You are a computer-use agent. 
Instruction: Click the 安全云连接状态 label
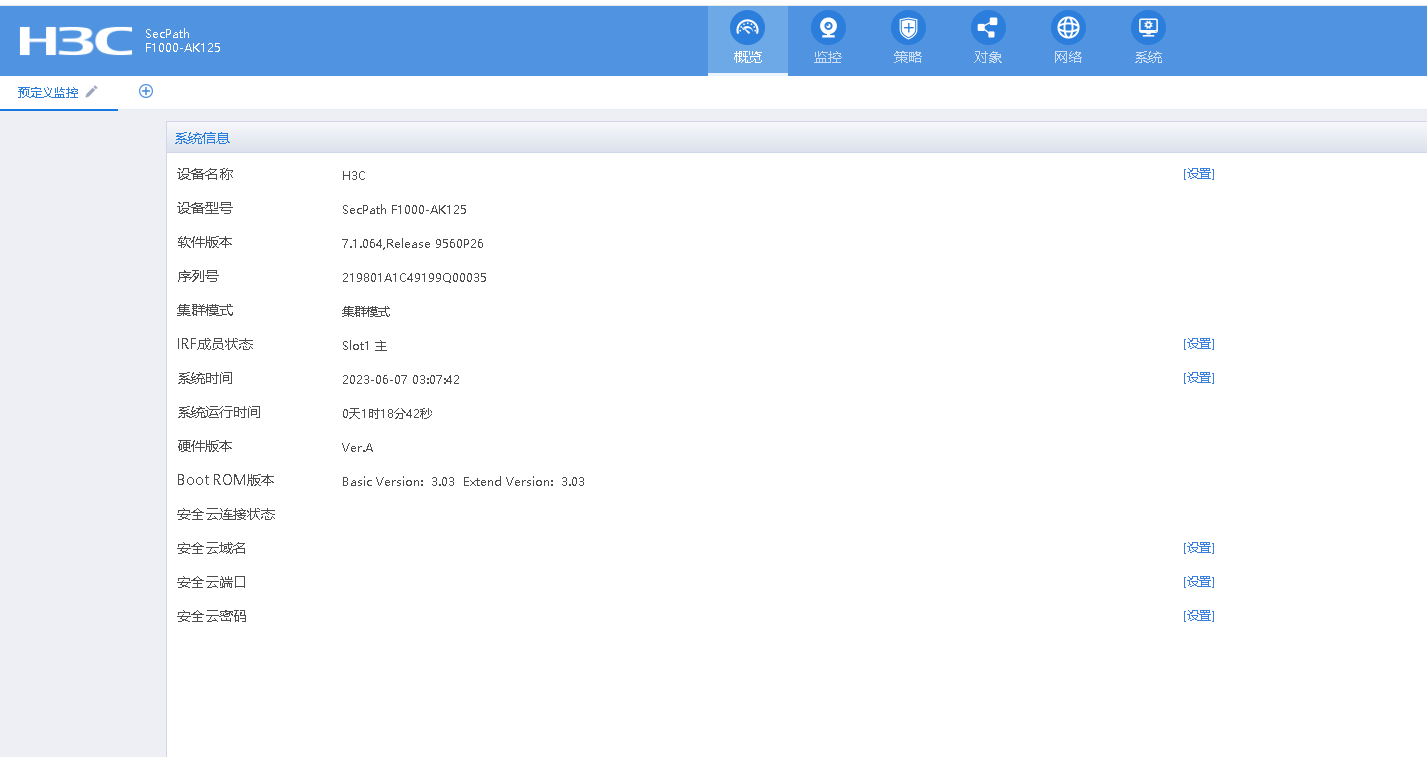click(x=226, y=514)
